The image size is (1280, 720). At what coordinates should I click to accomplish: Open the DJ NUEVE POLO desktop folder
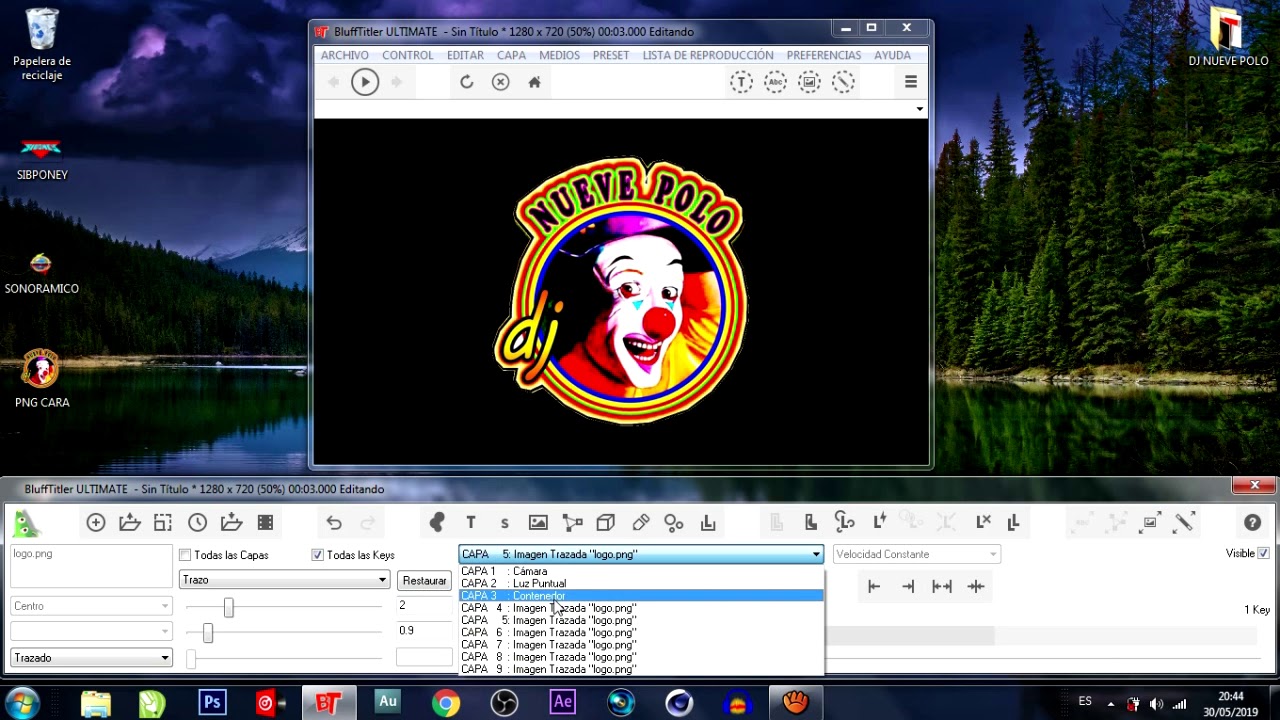click(x=1228, y=38)
